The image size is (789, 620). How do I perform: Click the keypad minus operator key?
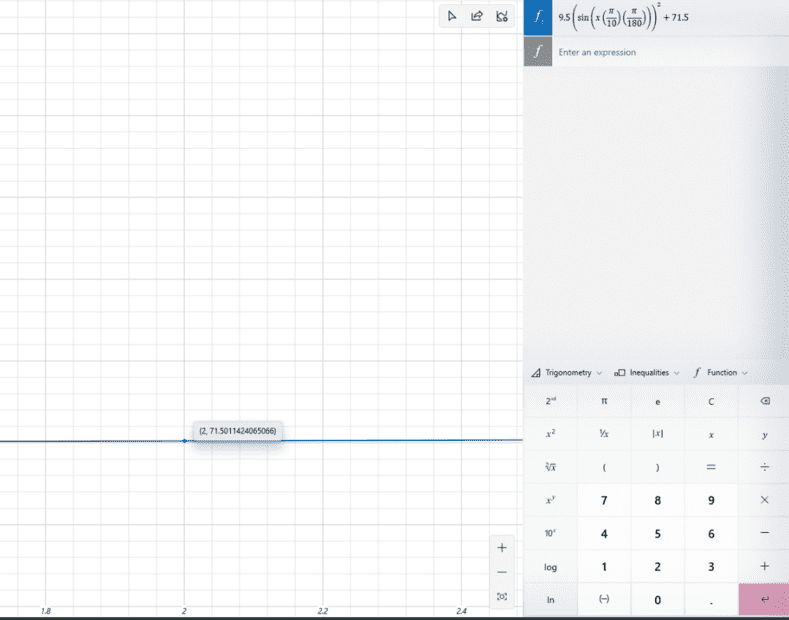tap(764, 533)
